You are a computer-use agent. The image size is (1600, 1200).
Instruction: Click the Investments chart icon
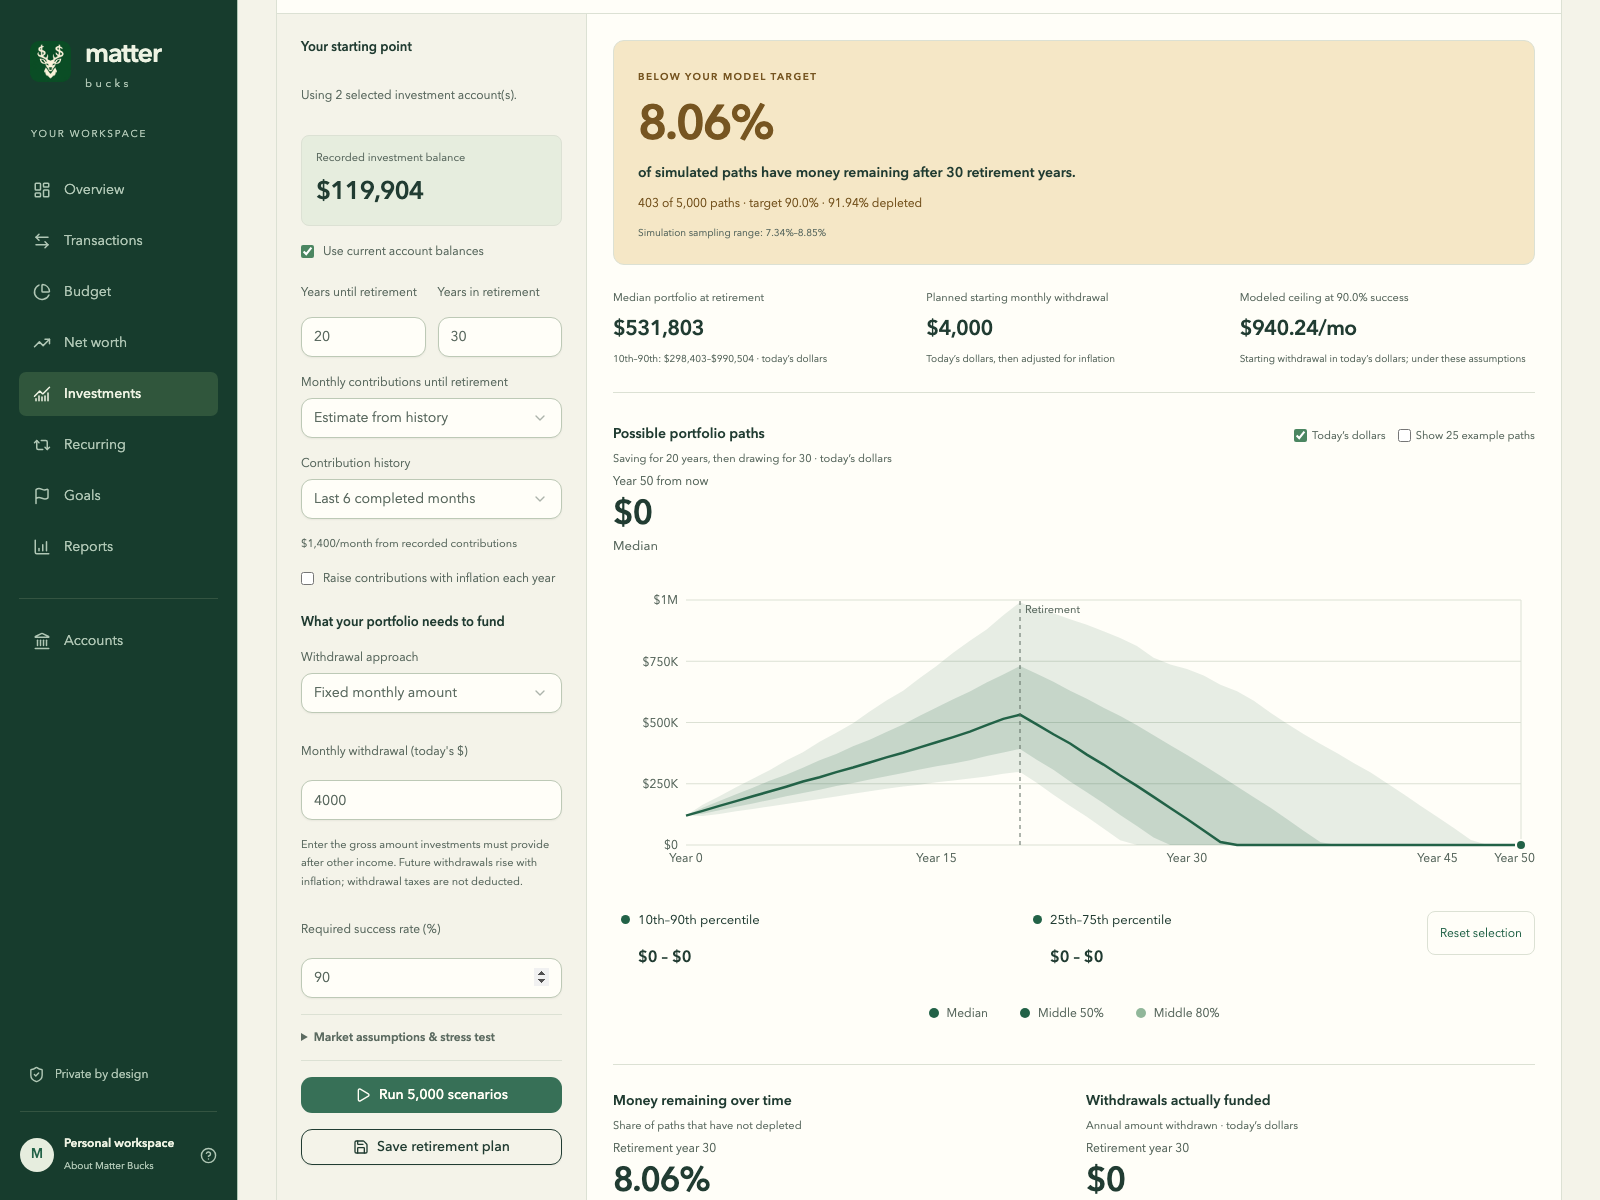click(x=42, y=394)
